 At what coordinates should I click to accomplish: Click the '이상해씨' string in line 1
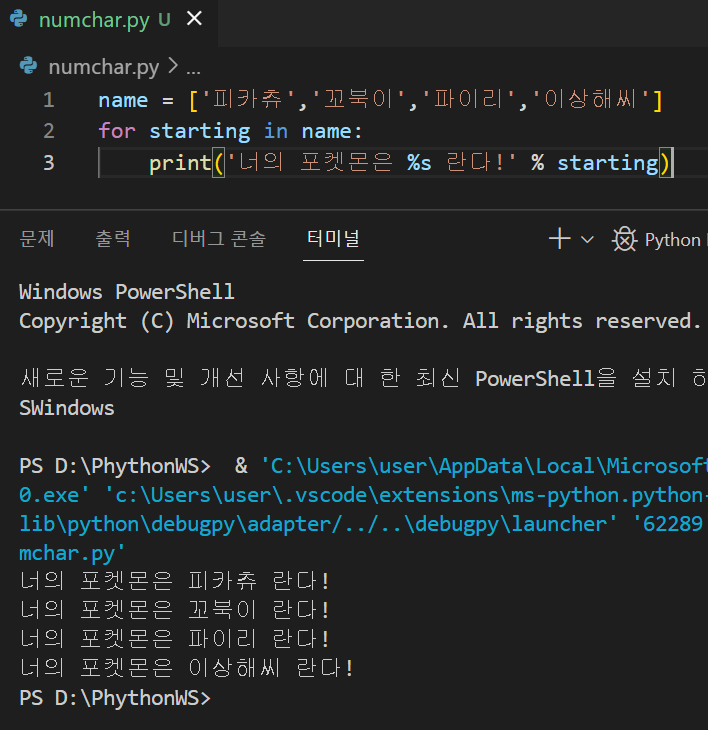point(590,100)
